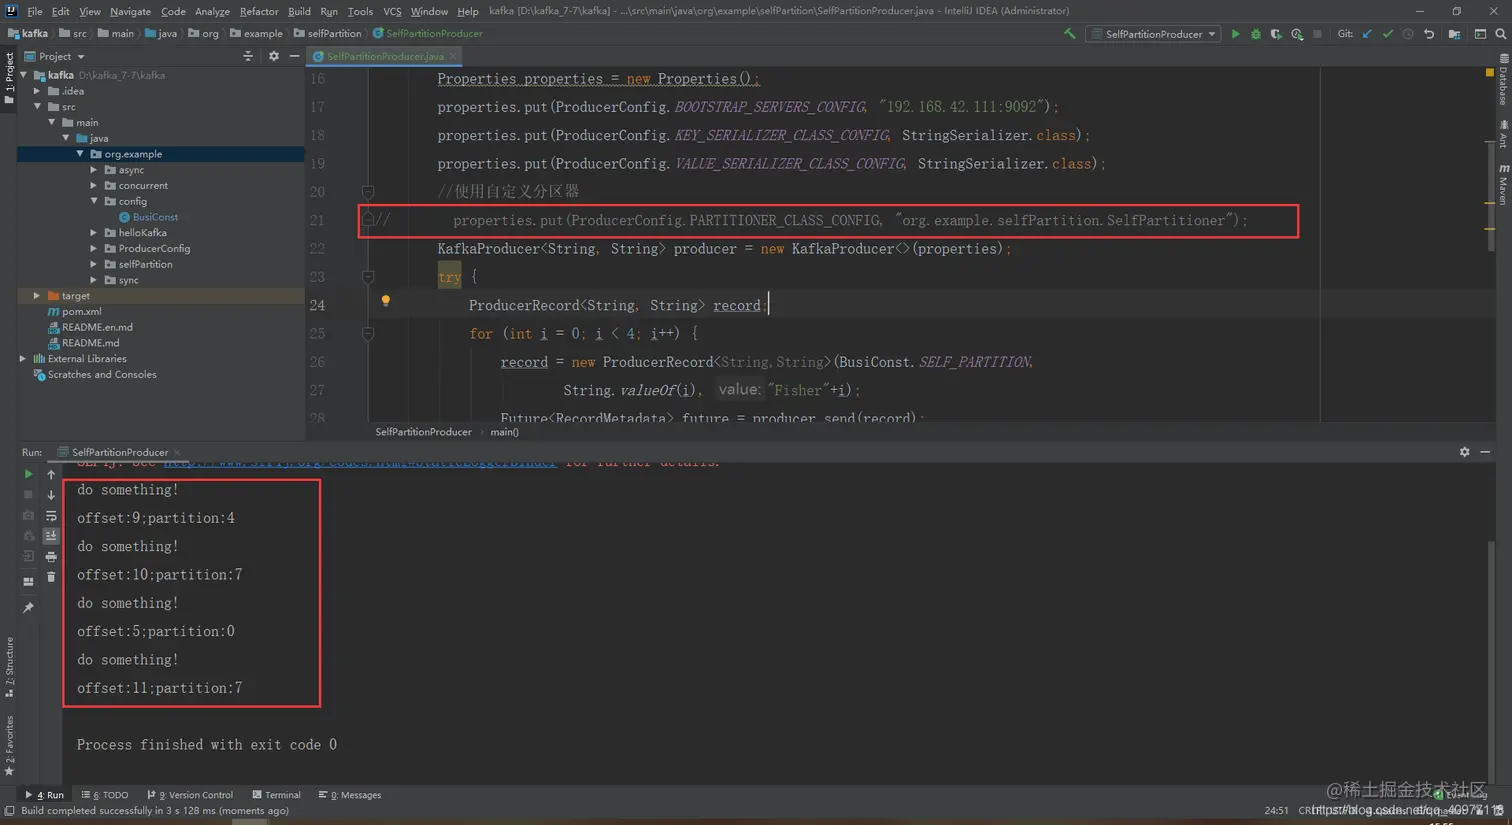Expand the concurrent package
1512x825 pixels.
(x=95, y=186)
